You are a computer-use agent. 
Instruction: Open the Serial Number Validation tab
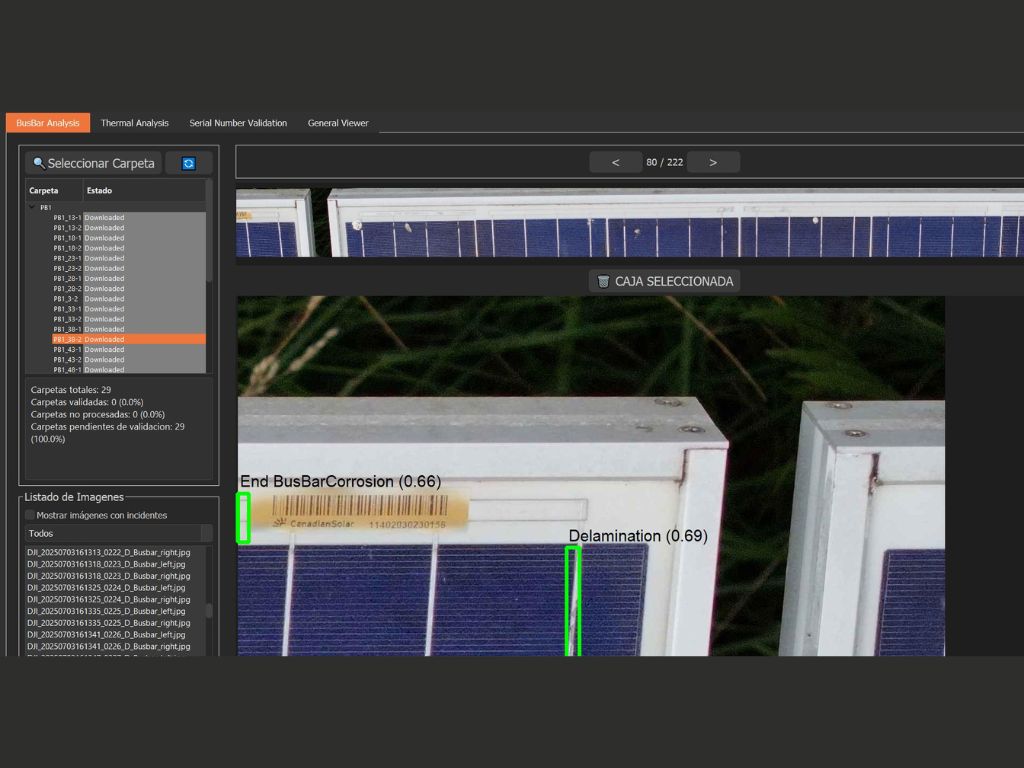point(238,123)
